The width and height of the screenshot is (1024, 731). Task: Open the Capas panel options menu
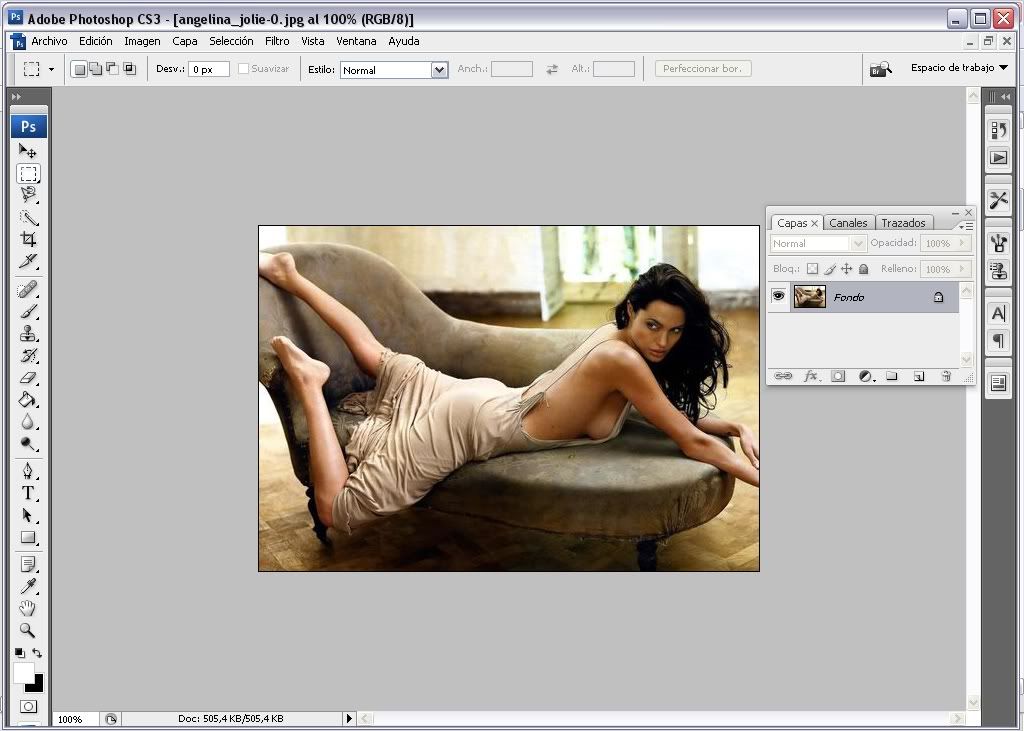pyautogui.click(x=967, y=226)
